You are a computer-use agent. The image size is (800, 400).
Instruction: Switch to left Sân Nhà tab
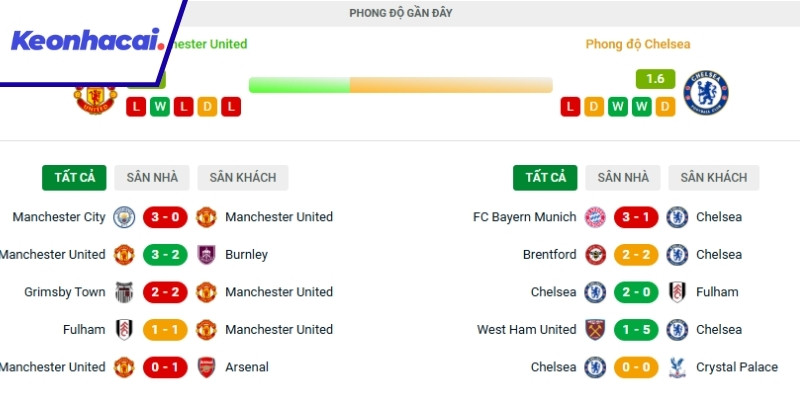point(152,178)
